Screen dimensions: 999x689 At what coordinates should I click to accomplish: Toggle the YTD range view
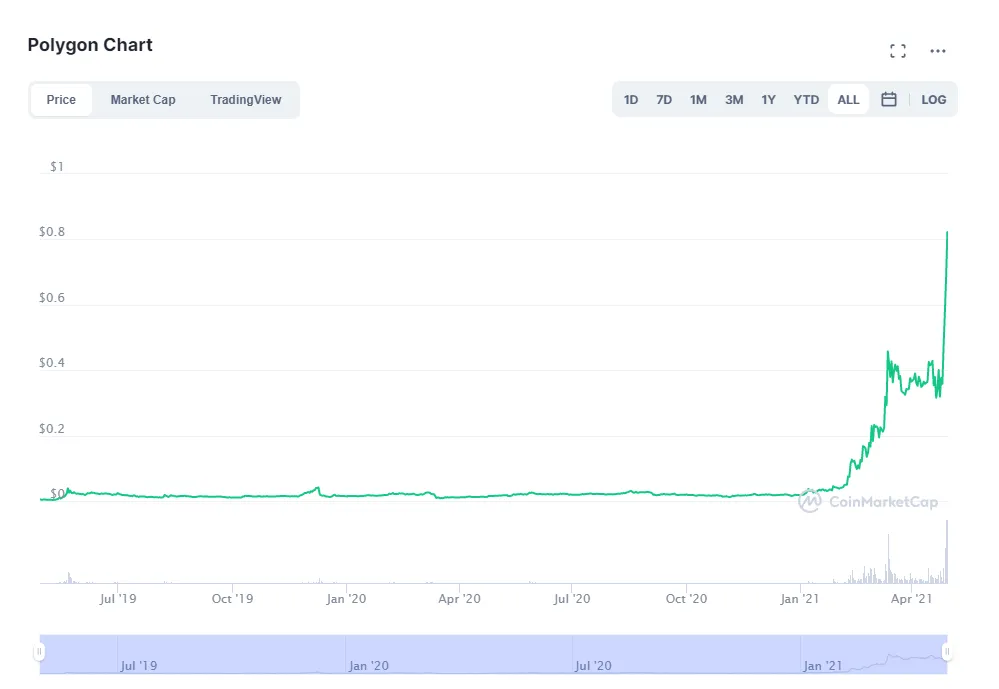(x=805, y=99)
